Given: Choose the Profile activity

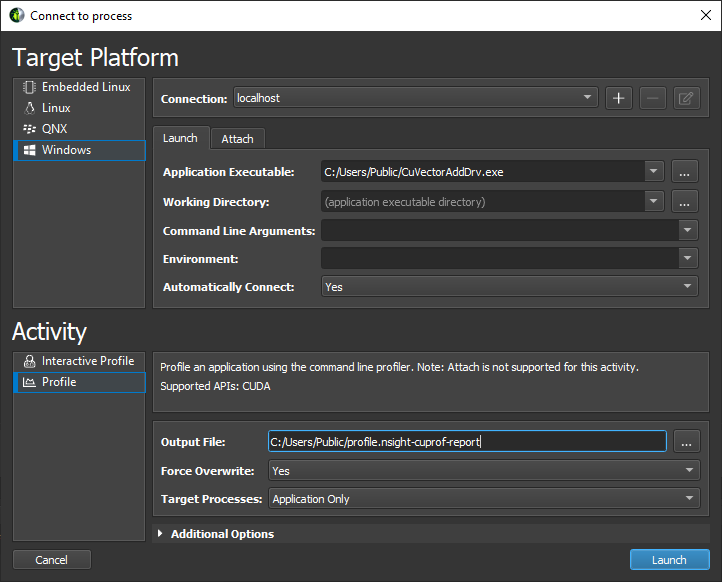Looking at the screenshot, I should pos(59,382).
